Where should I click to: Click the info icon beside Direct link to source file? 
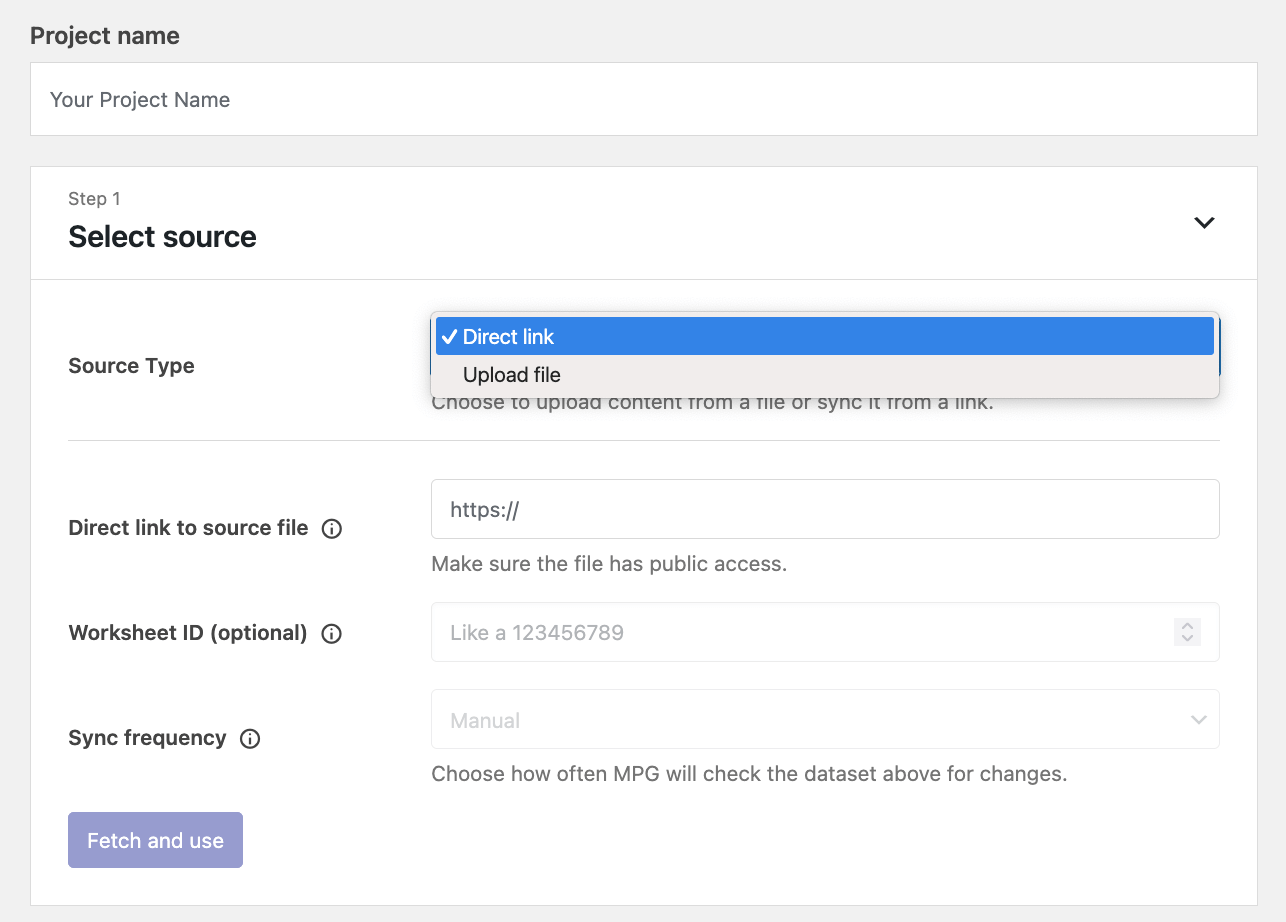coord(332,529)
